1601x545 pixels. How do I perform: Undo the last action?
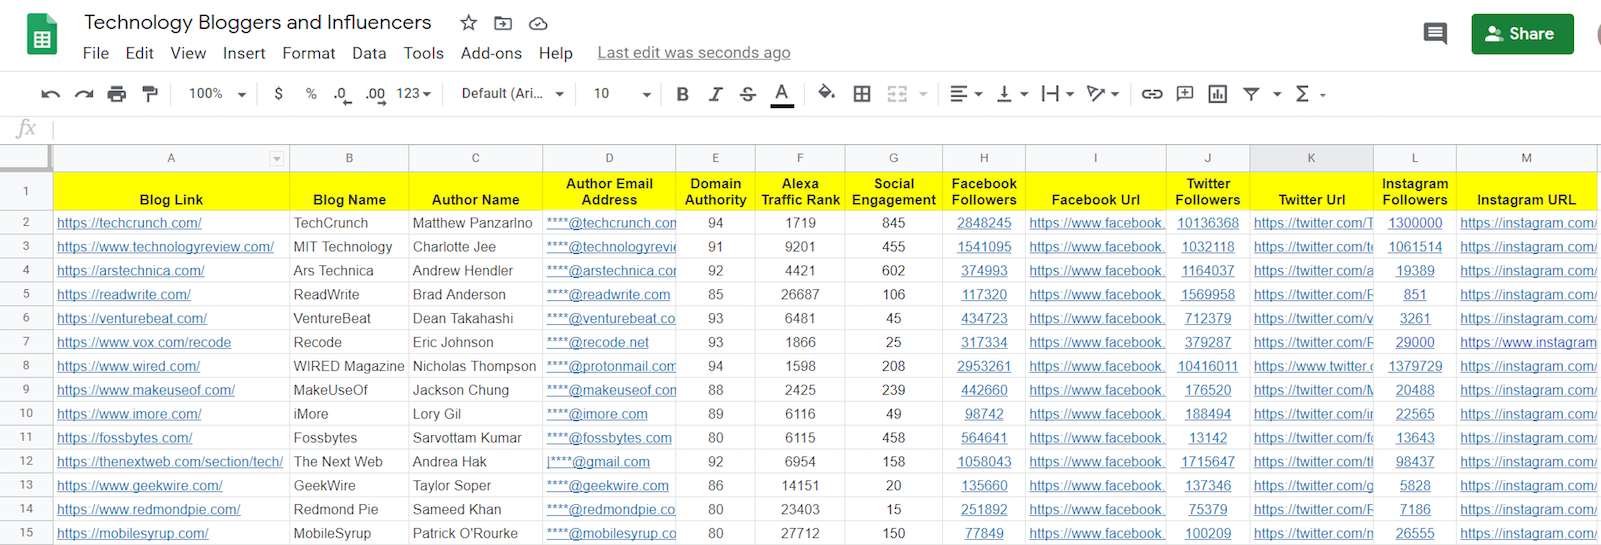51,94
